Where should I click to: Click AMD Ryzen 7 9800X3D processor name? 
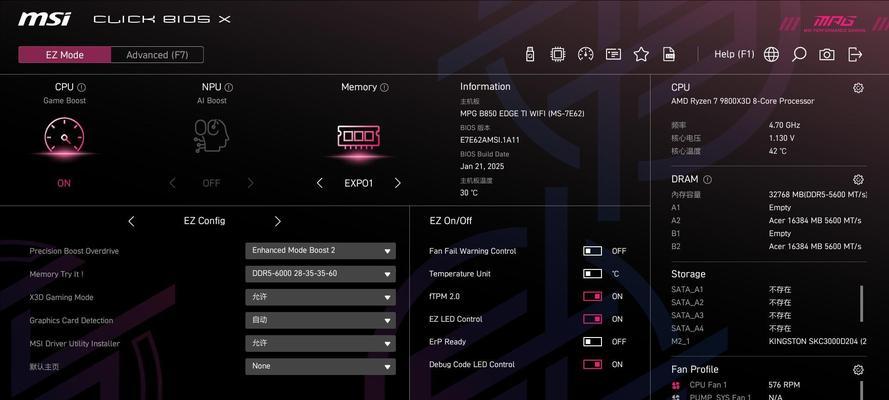743,101
